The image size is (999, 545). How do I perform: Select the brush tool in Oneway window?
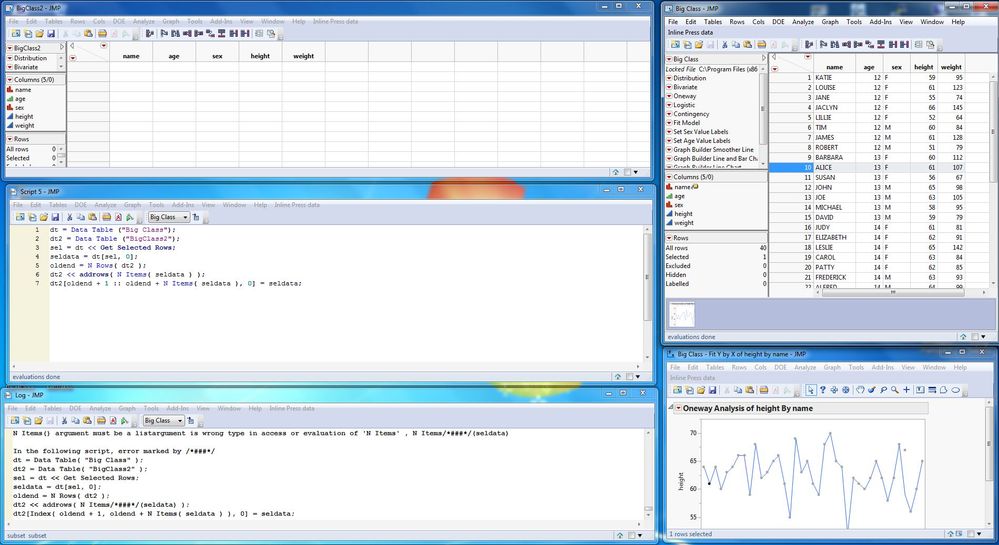872,390
